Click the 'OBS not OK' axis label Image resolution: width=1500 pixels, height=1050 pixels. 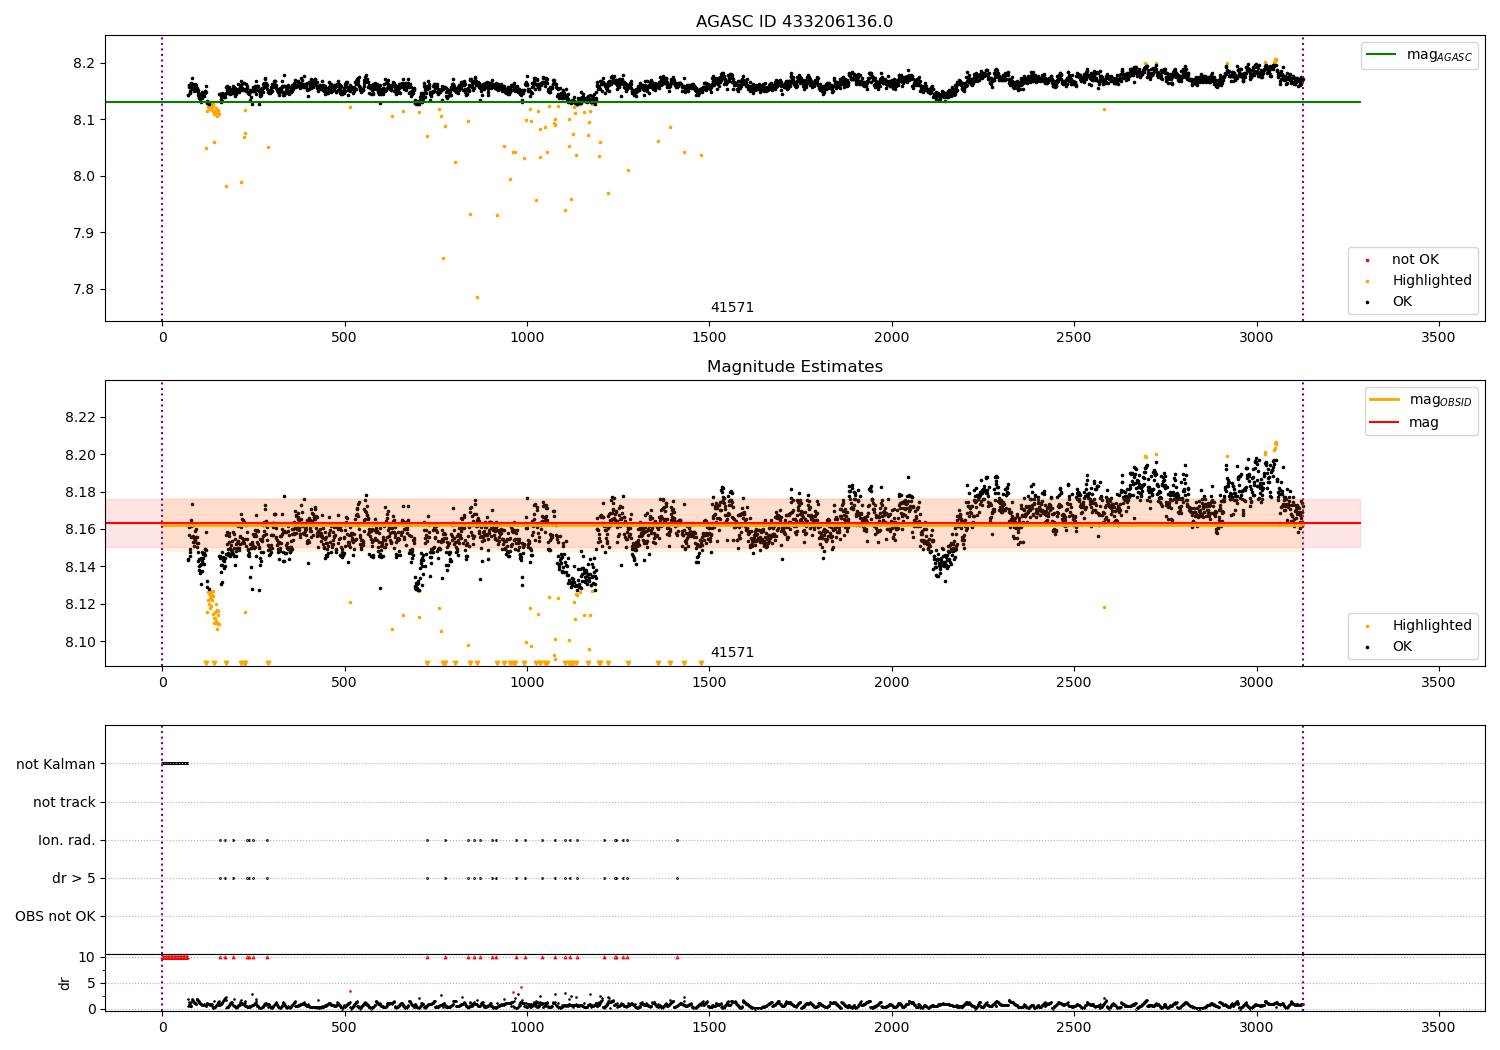click(55, 916)
